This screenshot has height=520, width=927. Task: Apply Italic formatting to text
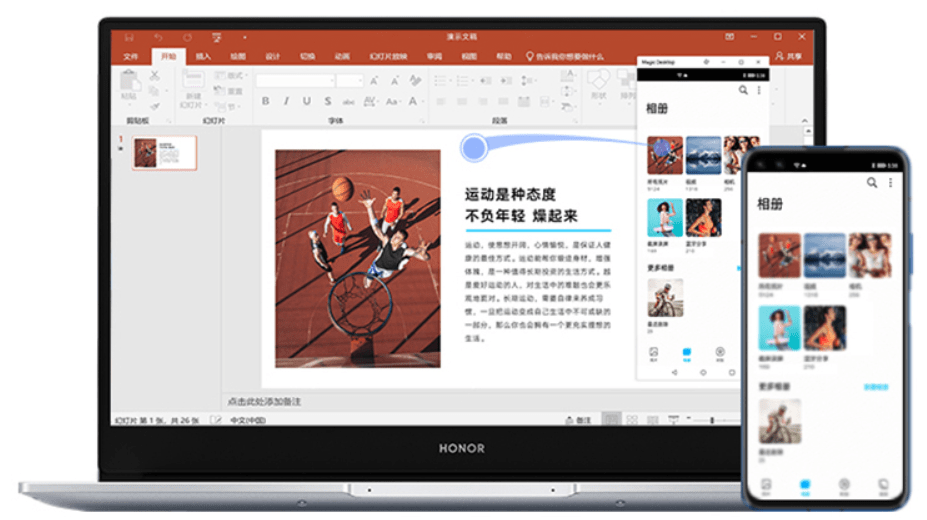(285, 101)
